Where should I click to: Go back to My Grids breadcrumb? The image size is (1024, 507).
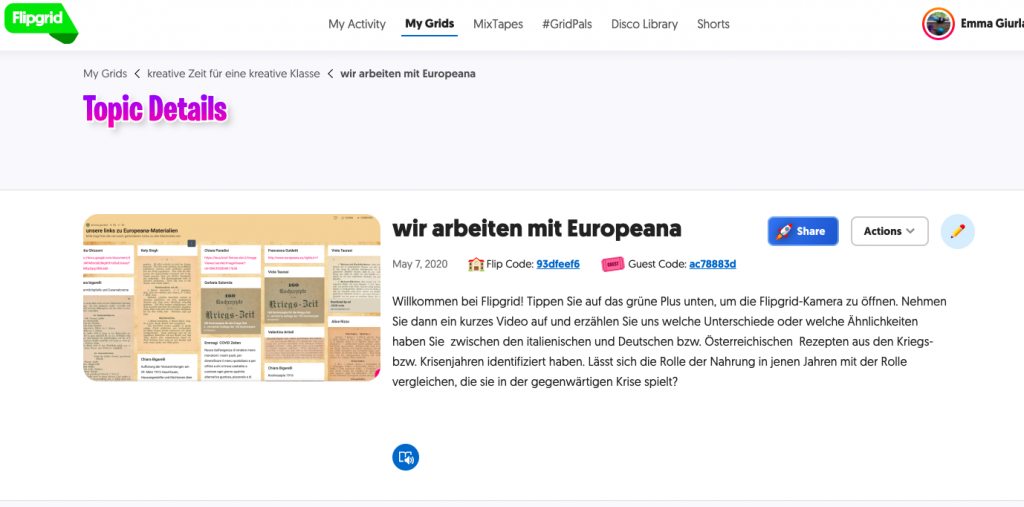tap(105, 74)
